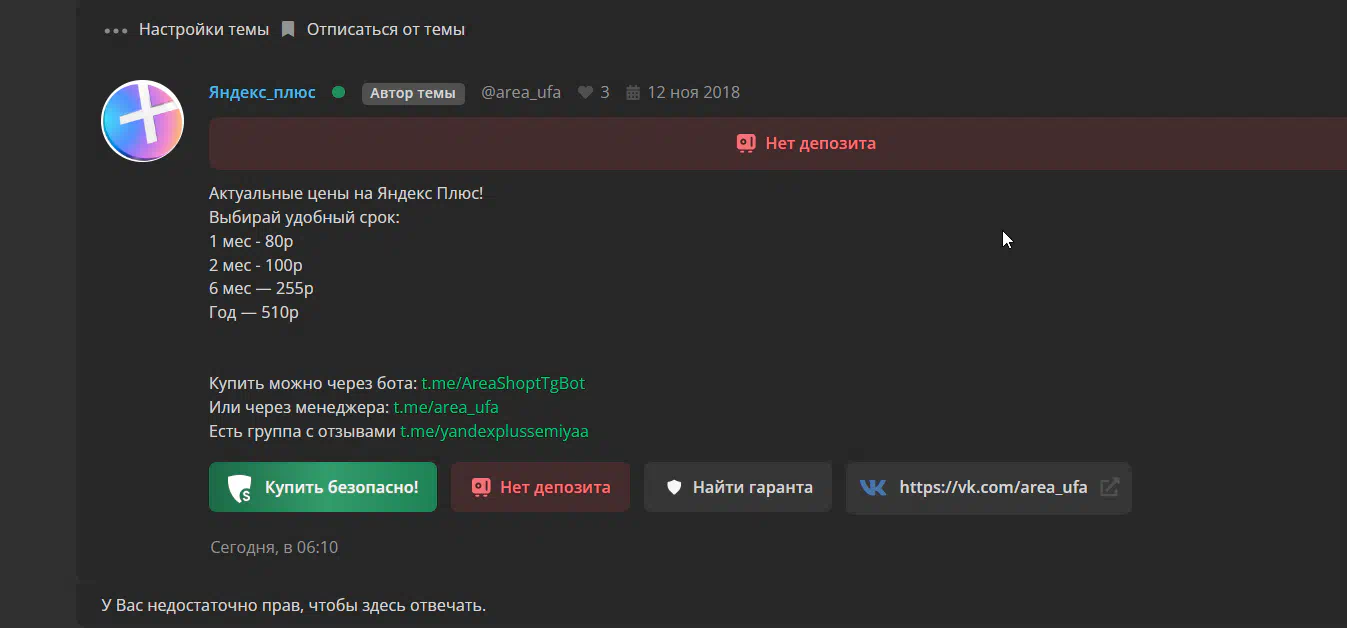
Task: Open the t.me/yandexplussemiyaa reviews link
Action: [x=494, y=431]
